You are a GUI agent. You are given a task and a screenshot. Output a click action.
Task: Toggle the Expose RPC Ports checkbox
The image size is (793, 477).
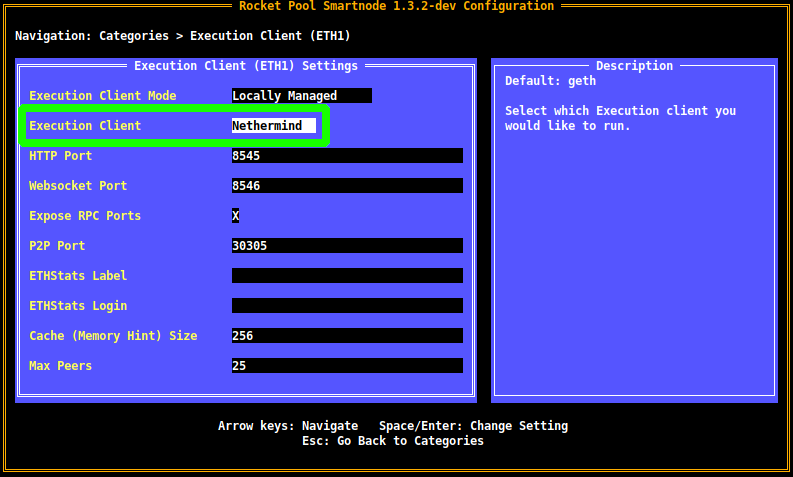(x=236, y=216)
